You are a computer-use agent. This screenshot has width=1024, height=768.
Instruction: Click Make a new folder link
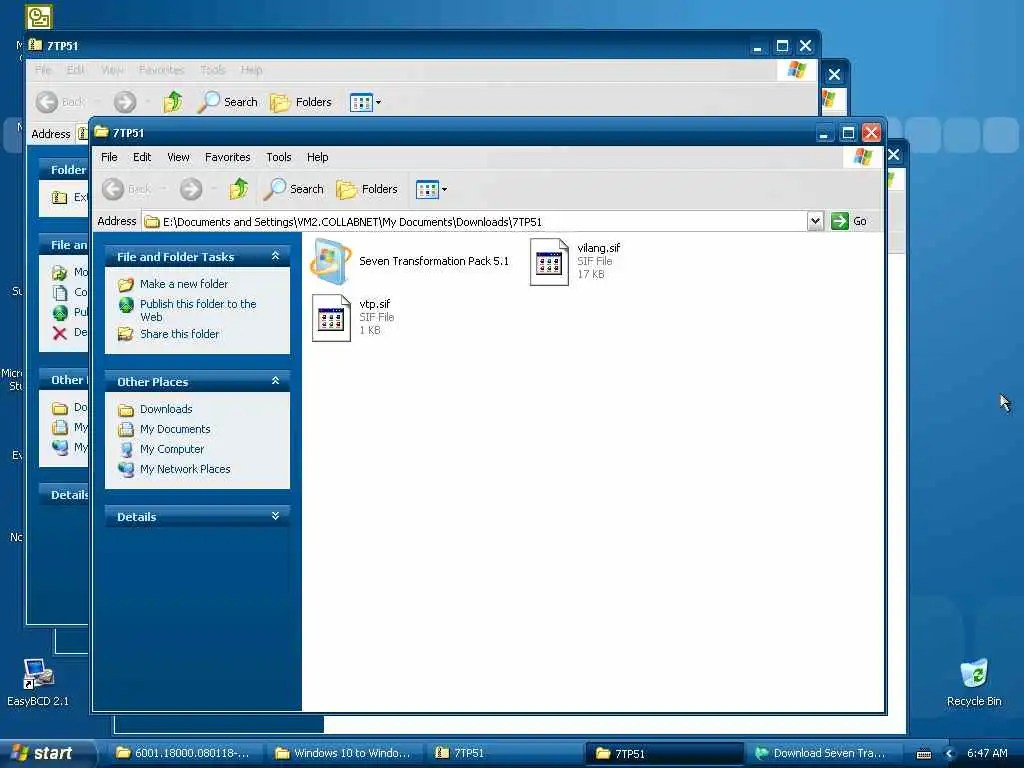(x=184, y=284)
